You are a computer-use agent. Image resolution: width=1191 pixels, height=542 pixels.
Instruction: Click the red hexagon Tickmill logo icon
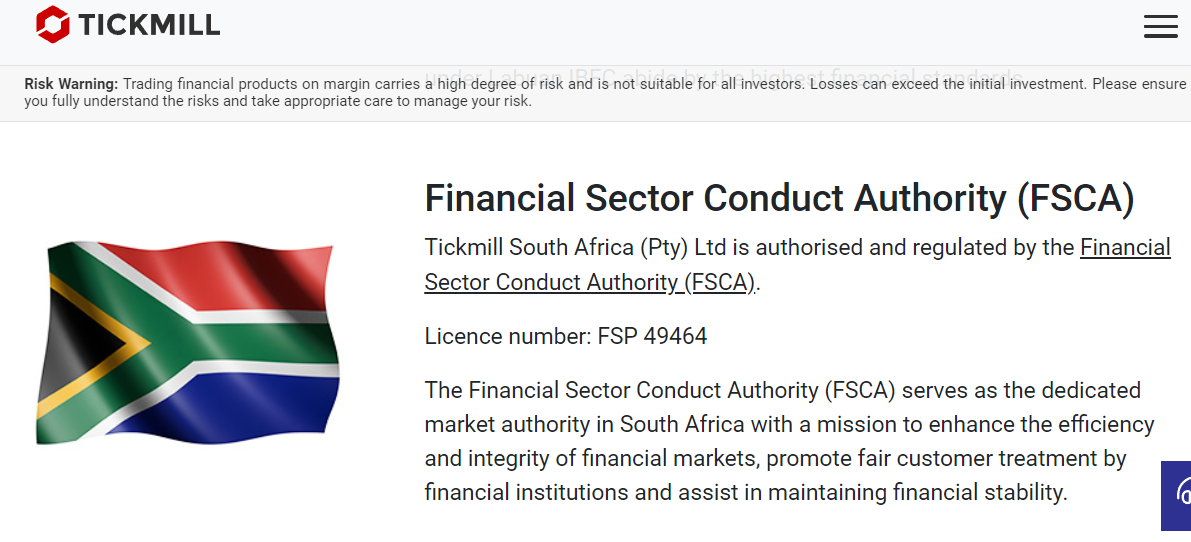pos(52,25)
